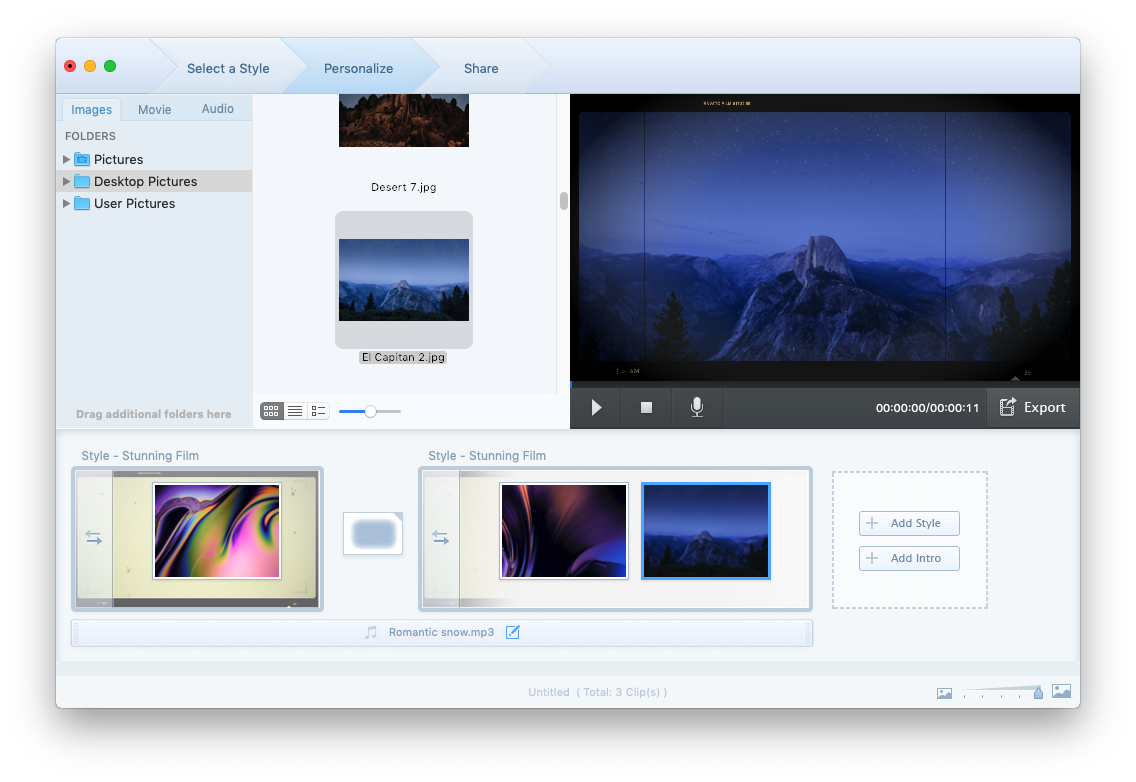Click the small thumbnail size icon at bottom right
The height and width of the screenshot is (782, 1136).
point(944,693)
